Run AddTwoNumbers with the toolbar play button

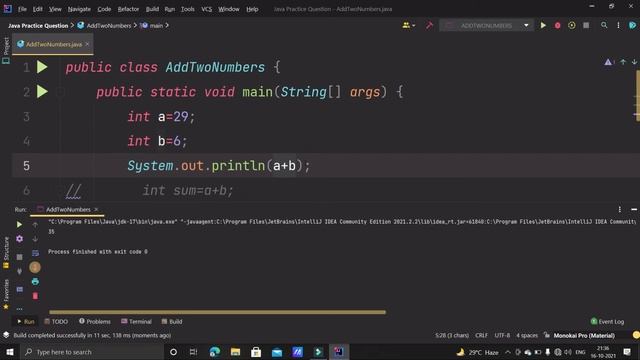(x=543, y=25)
